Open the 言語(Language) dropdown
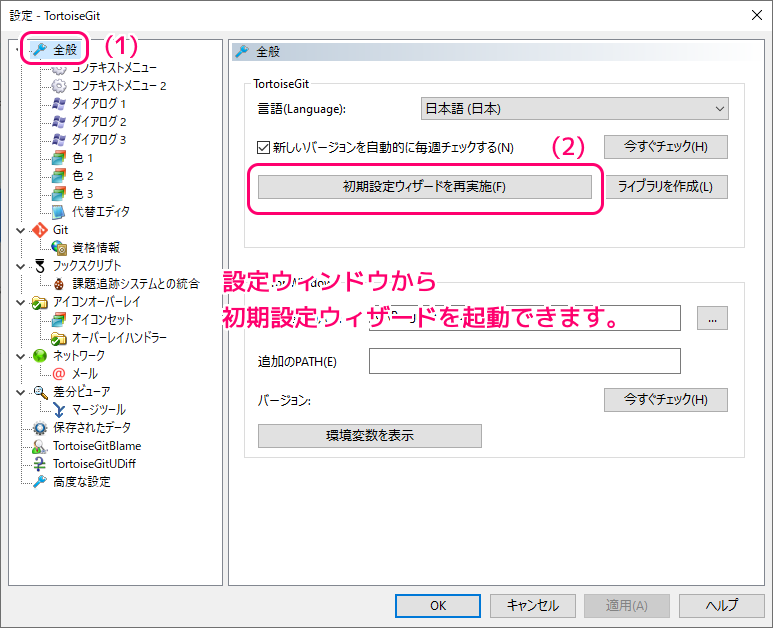773x628 pixels. pos(574,109)
